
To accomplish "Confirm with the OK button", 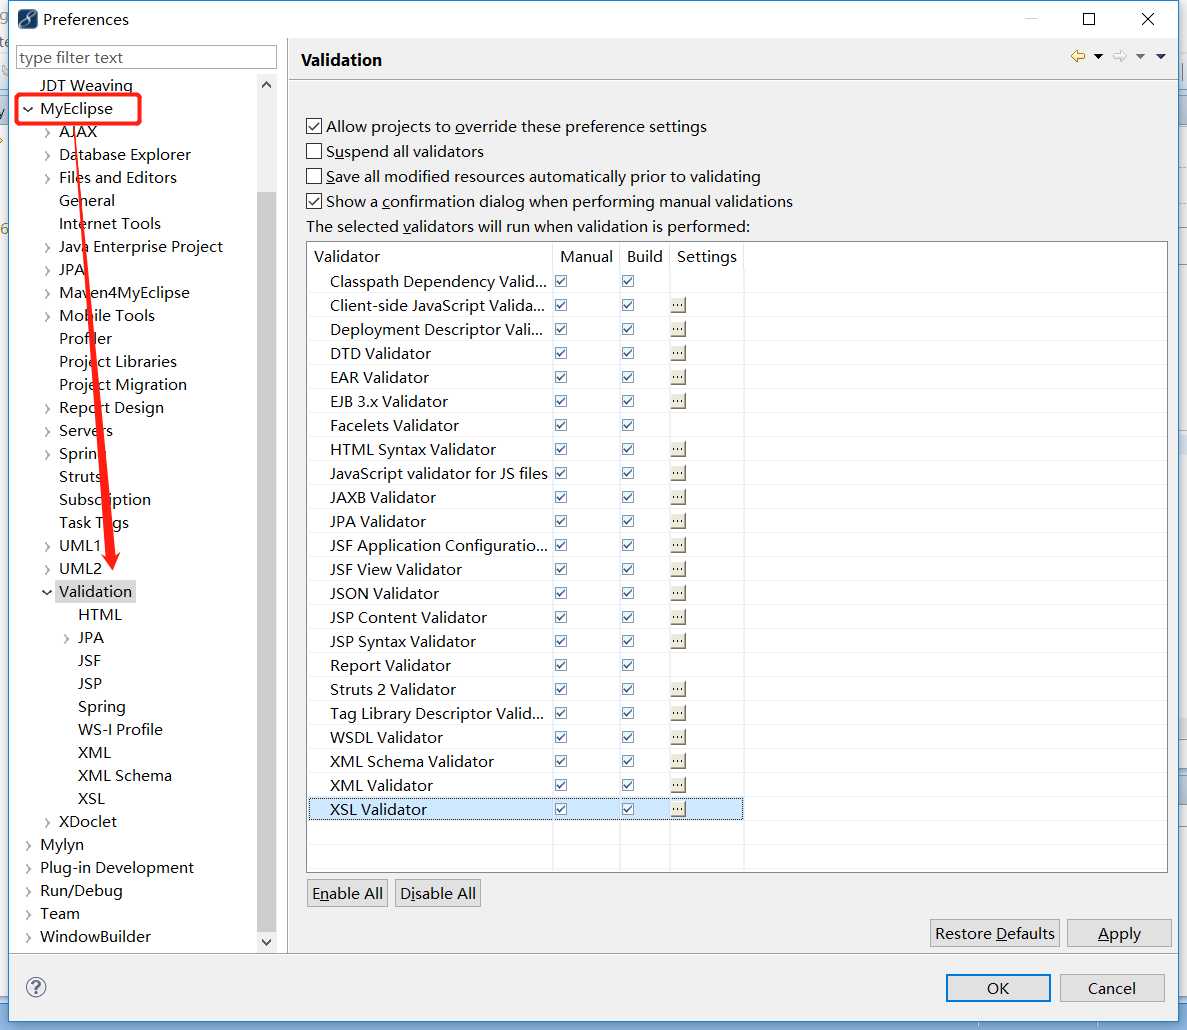I will (x=998, y=988).
